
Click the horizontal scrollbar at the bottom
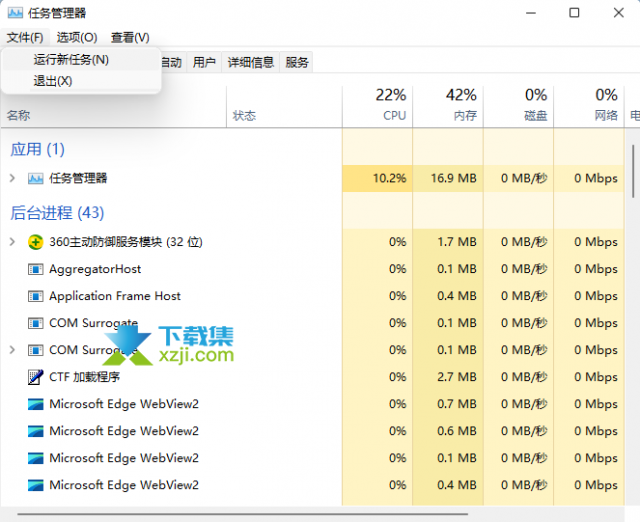point(242,514)
